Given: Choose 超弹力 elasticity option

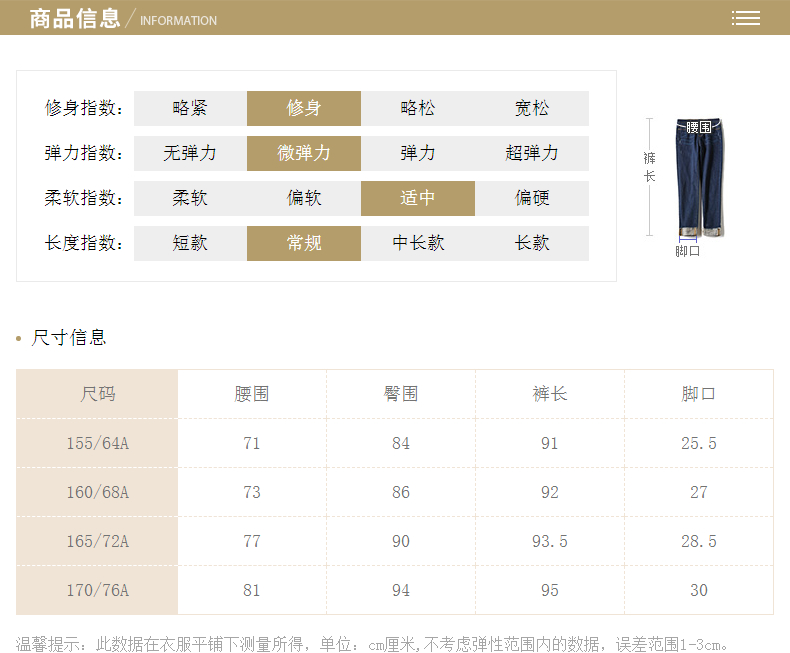Looking at the screenshot, I should tap(532, 153).
